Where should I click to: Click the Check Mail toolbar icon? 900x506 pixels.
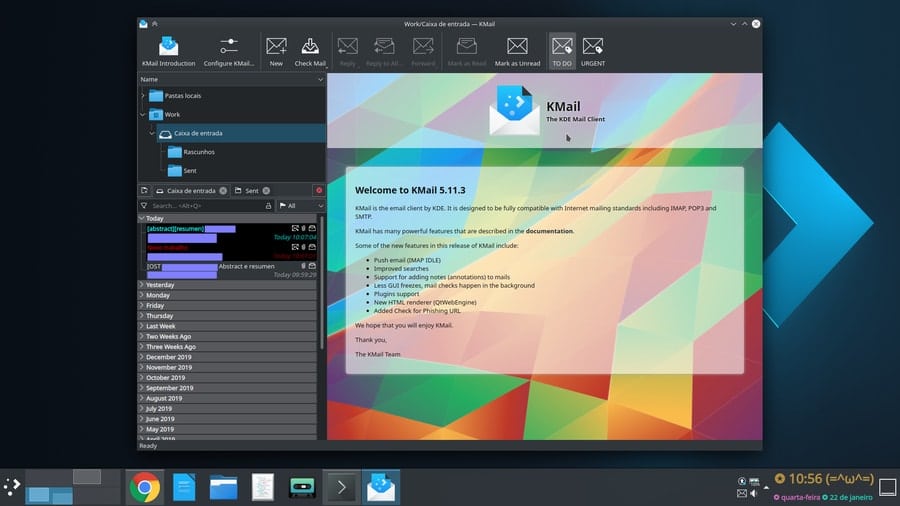point(310,52)
